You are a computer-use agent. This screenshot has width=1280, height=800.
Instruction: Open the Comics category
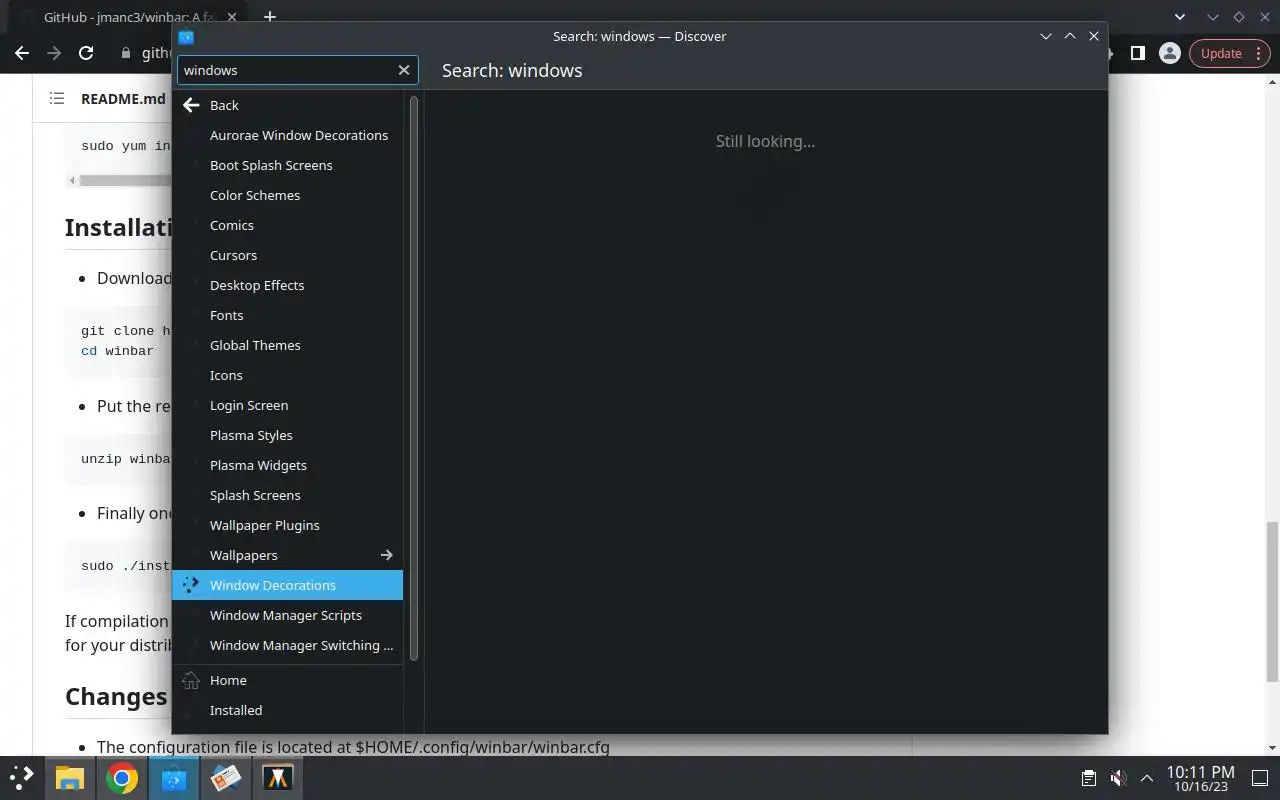pyautogui.click(x=287, y=225)
